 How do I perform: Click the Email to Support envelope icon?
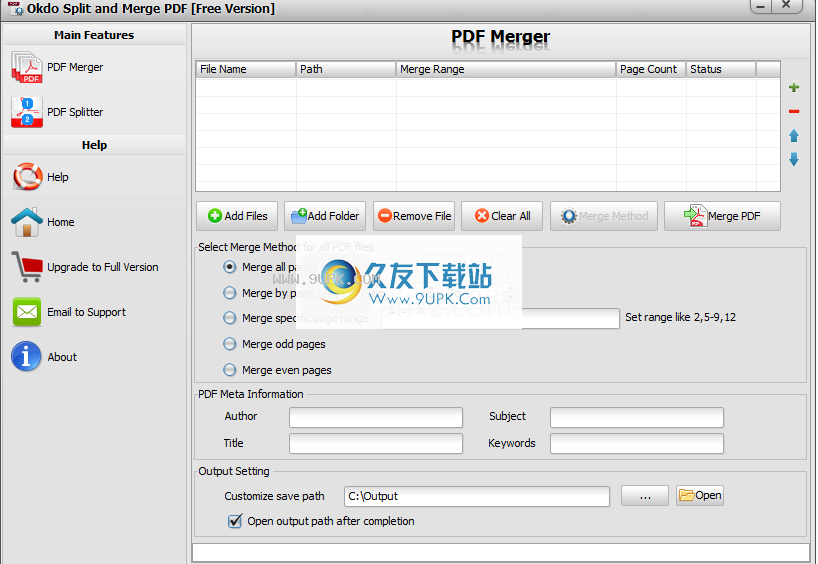coord(27,312)
